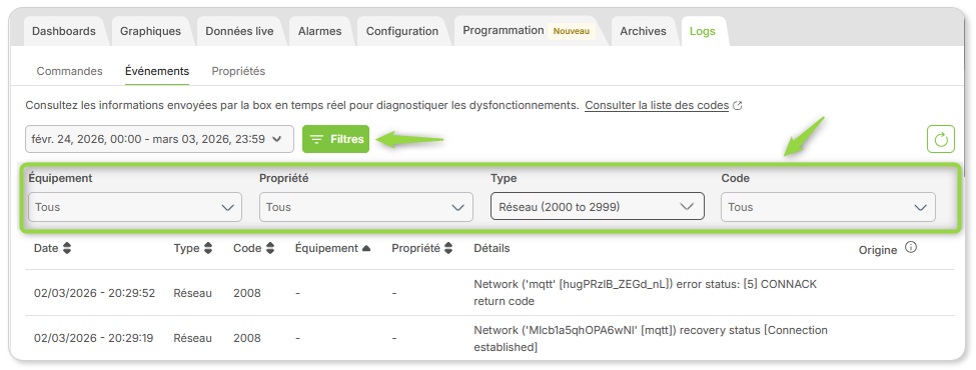This screenshot has width=976, height=370.
Task: Select the 02/03/2026 - 20:29:52 date cell
Action: [95, 293]
